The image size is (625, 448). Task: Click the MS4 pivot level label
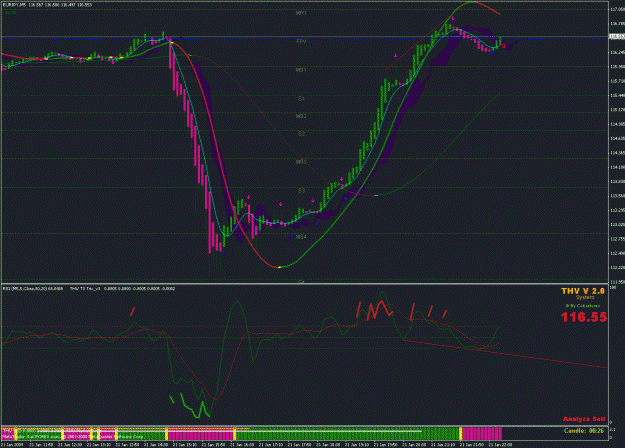click(301, 237)
